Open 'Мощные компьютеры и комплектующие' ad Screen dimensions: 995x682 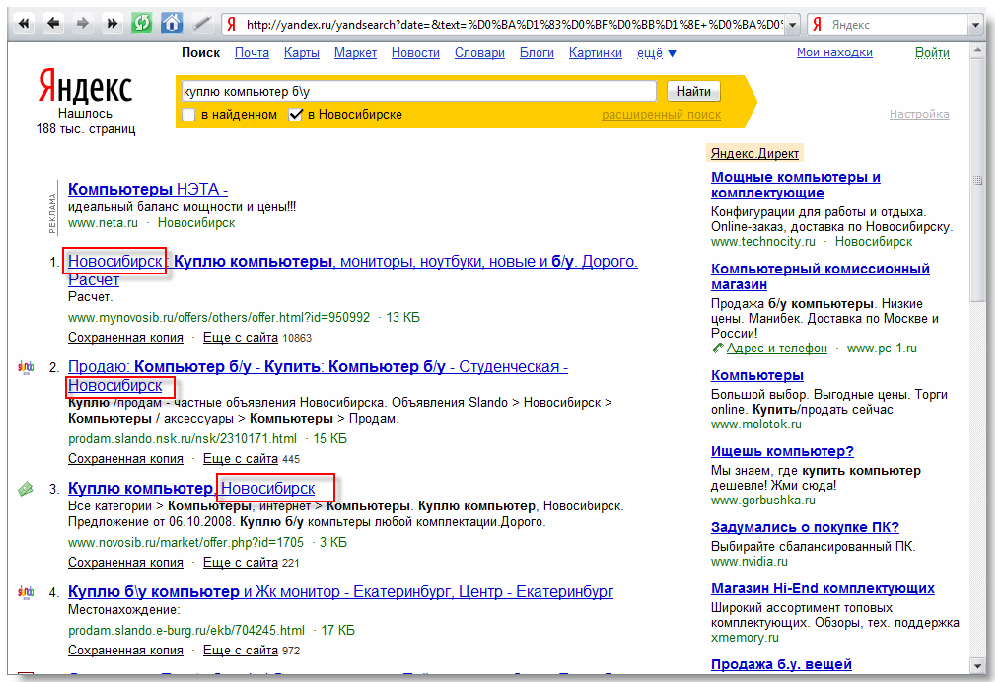[796, 185]
